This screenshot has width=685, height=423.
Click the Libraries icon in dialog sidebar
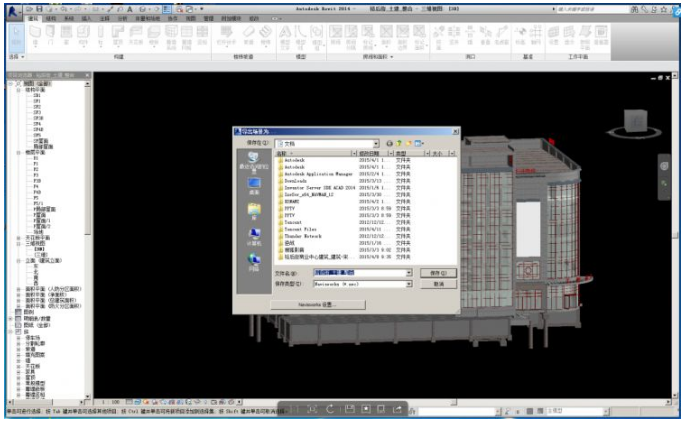(253, 210)
